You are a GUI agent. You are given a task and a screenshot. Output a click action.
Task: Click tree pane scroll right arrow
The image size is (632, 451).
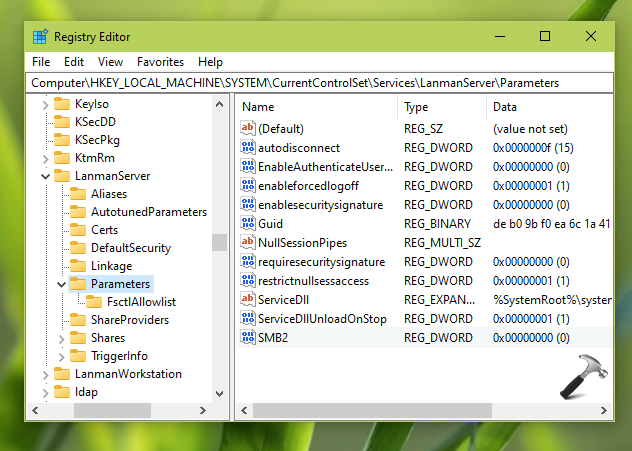point(203,410)
